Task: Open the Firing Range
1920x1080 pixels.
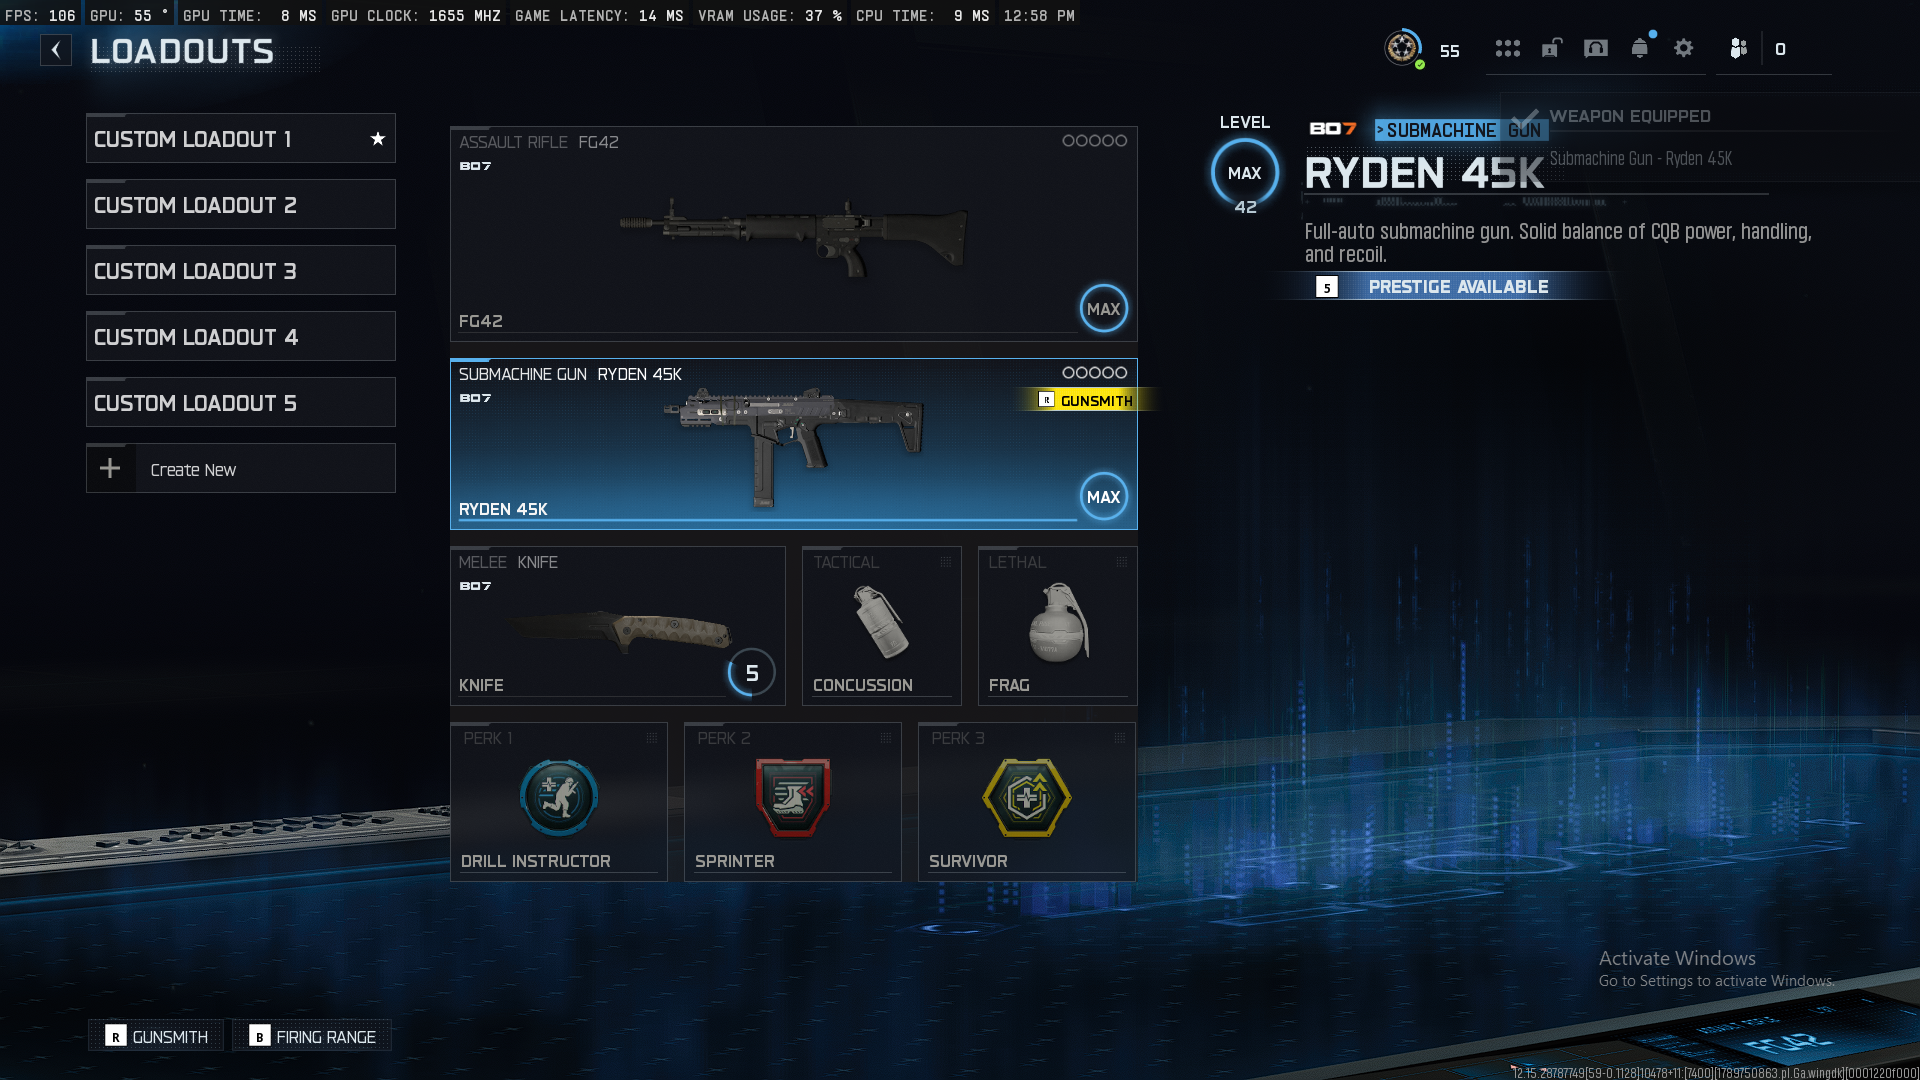Action: click(x=313, y=1036)
